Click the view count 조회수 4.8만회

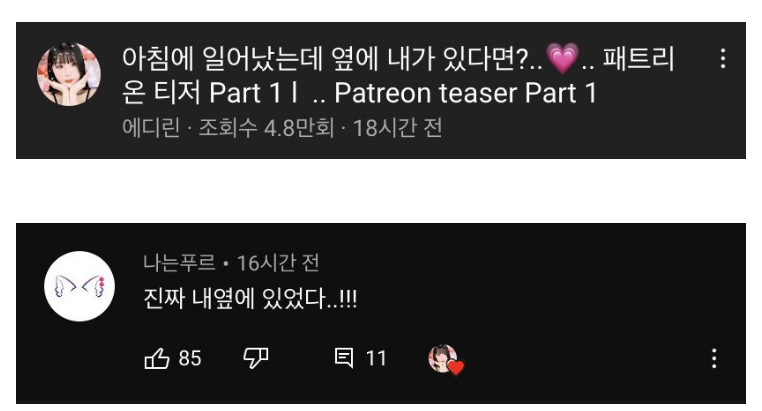coord(266,128)
